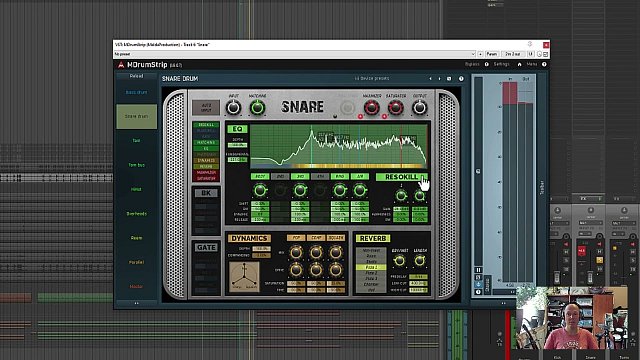Click the Bypass button

click(x=472, y=64)
